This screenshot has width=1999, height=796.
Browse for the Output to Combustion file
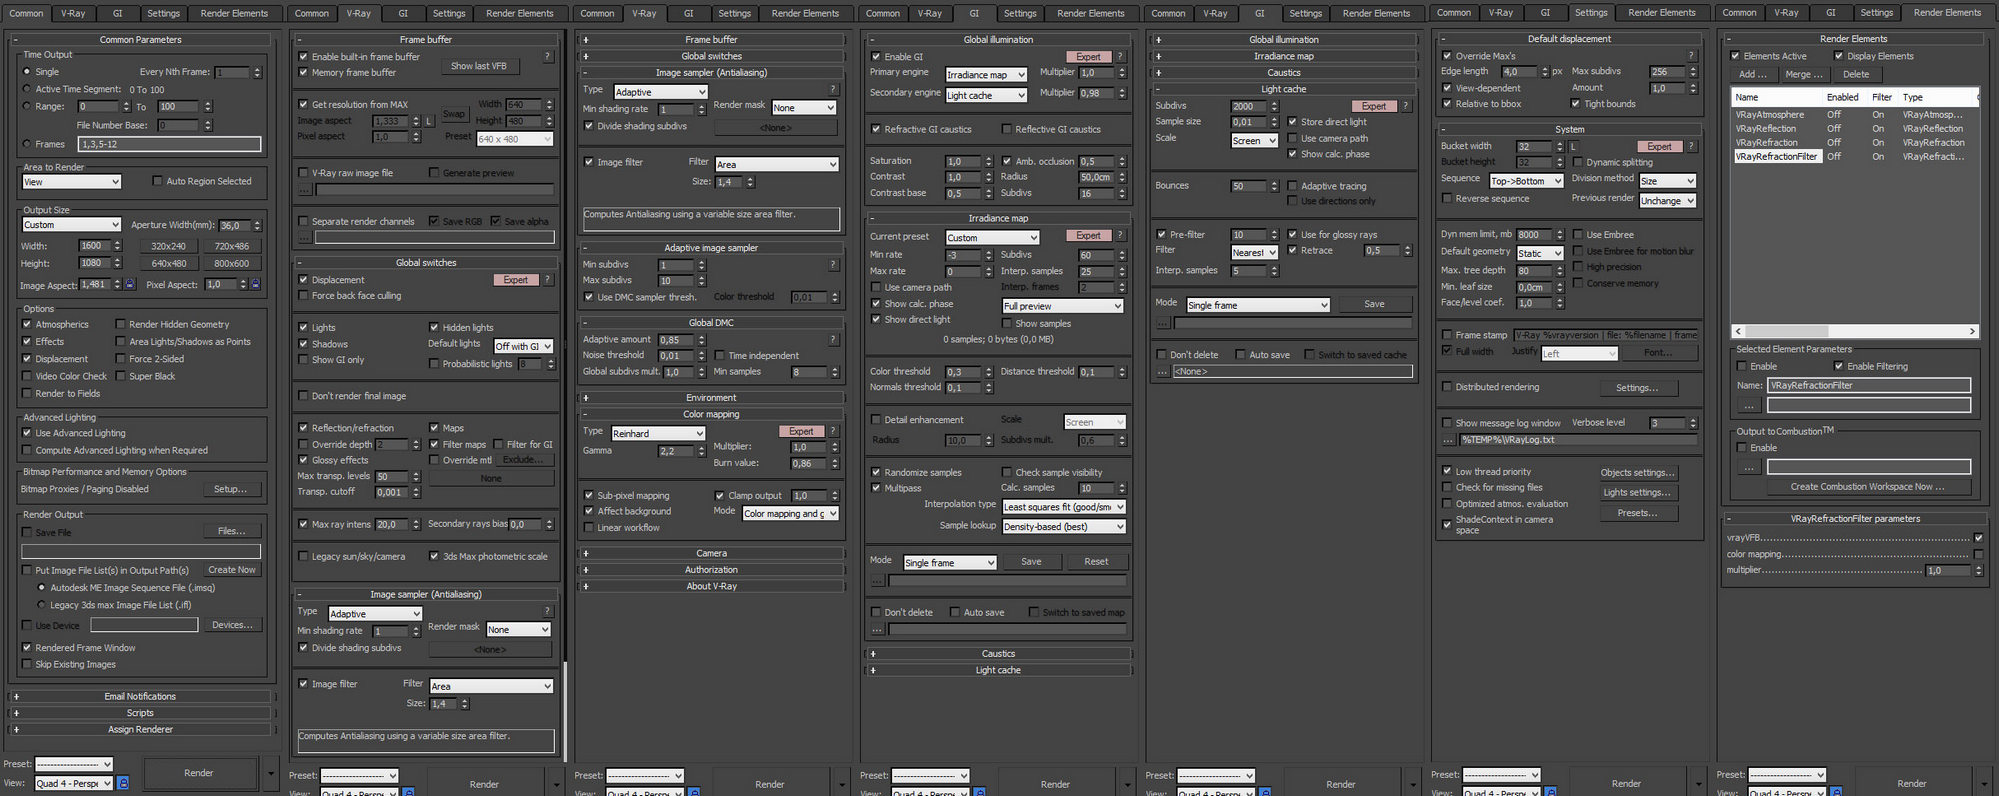[1748, 467]
